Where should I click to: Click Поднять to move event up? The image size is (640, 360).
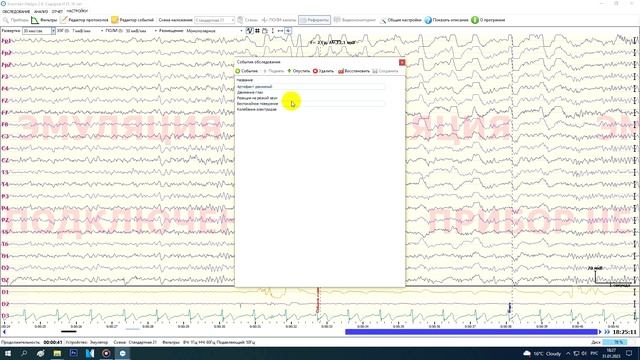pos(273,71)
